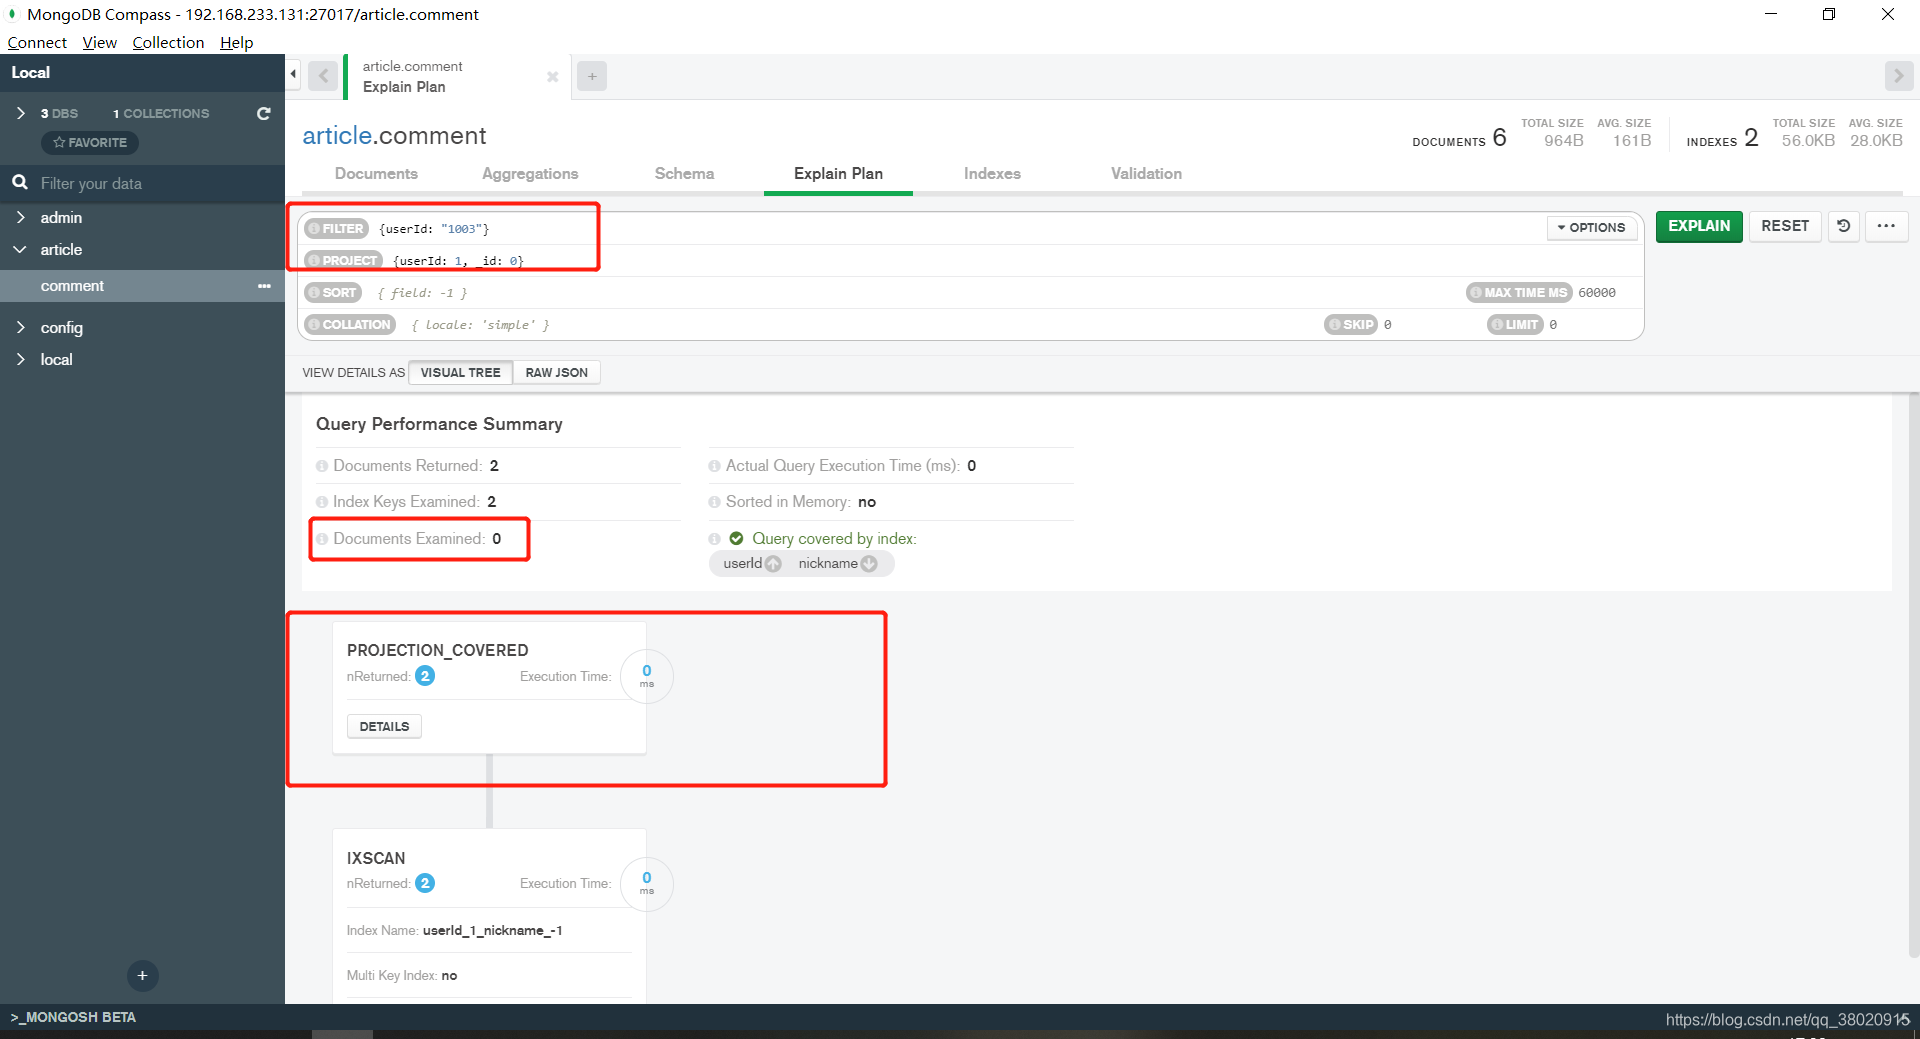The image size is (1920, 1039).
Task: Close the article.comment tab
Action: (x=552, y=77)
